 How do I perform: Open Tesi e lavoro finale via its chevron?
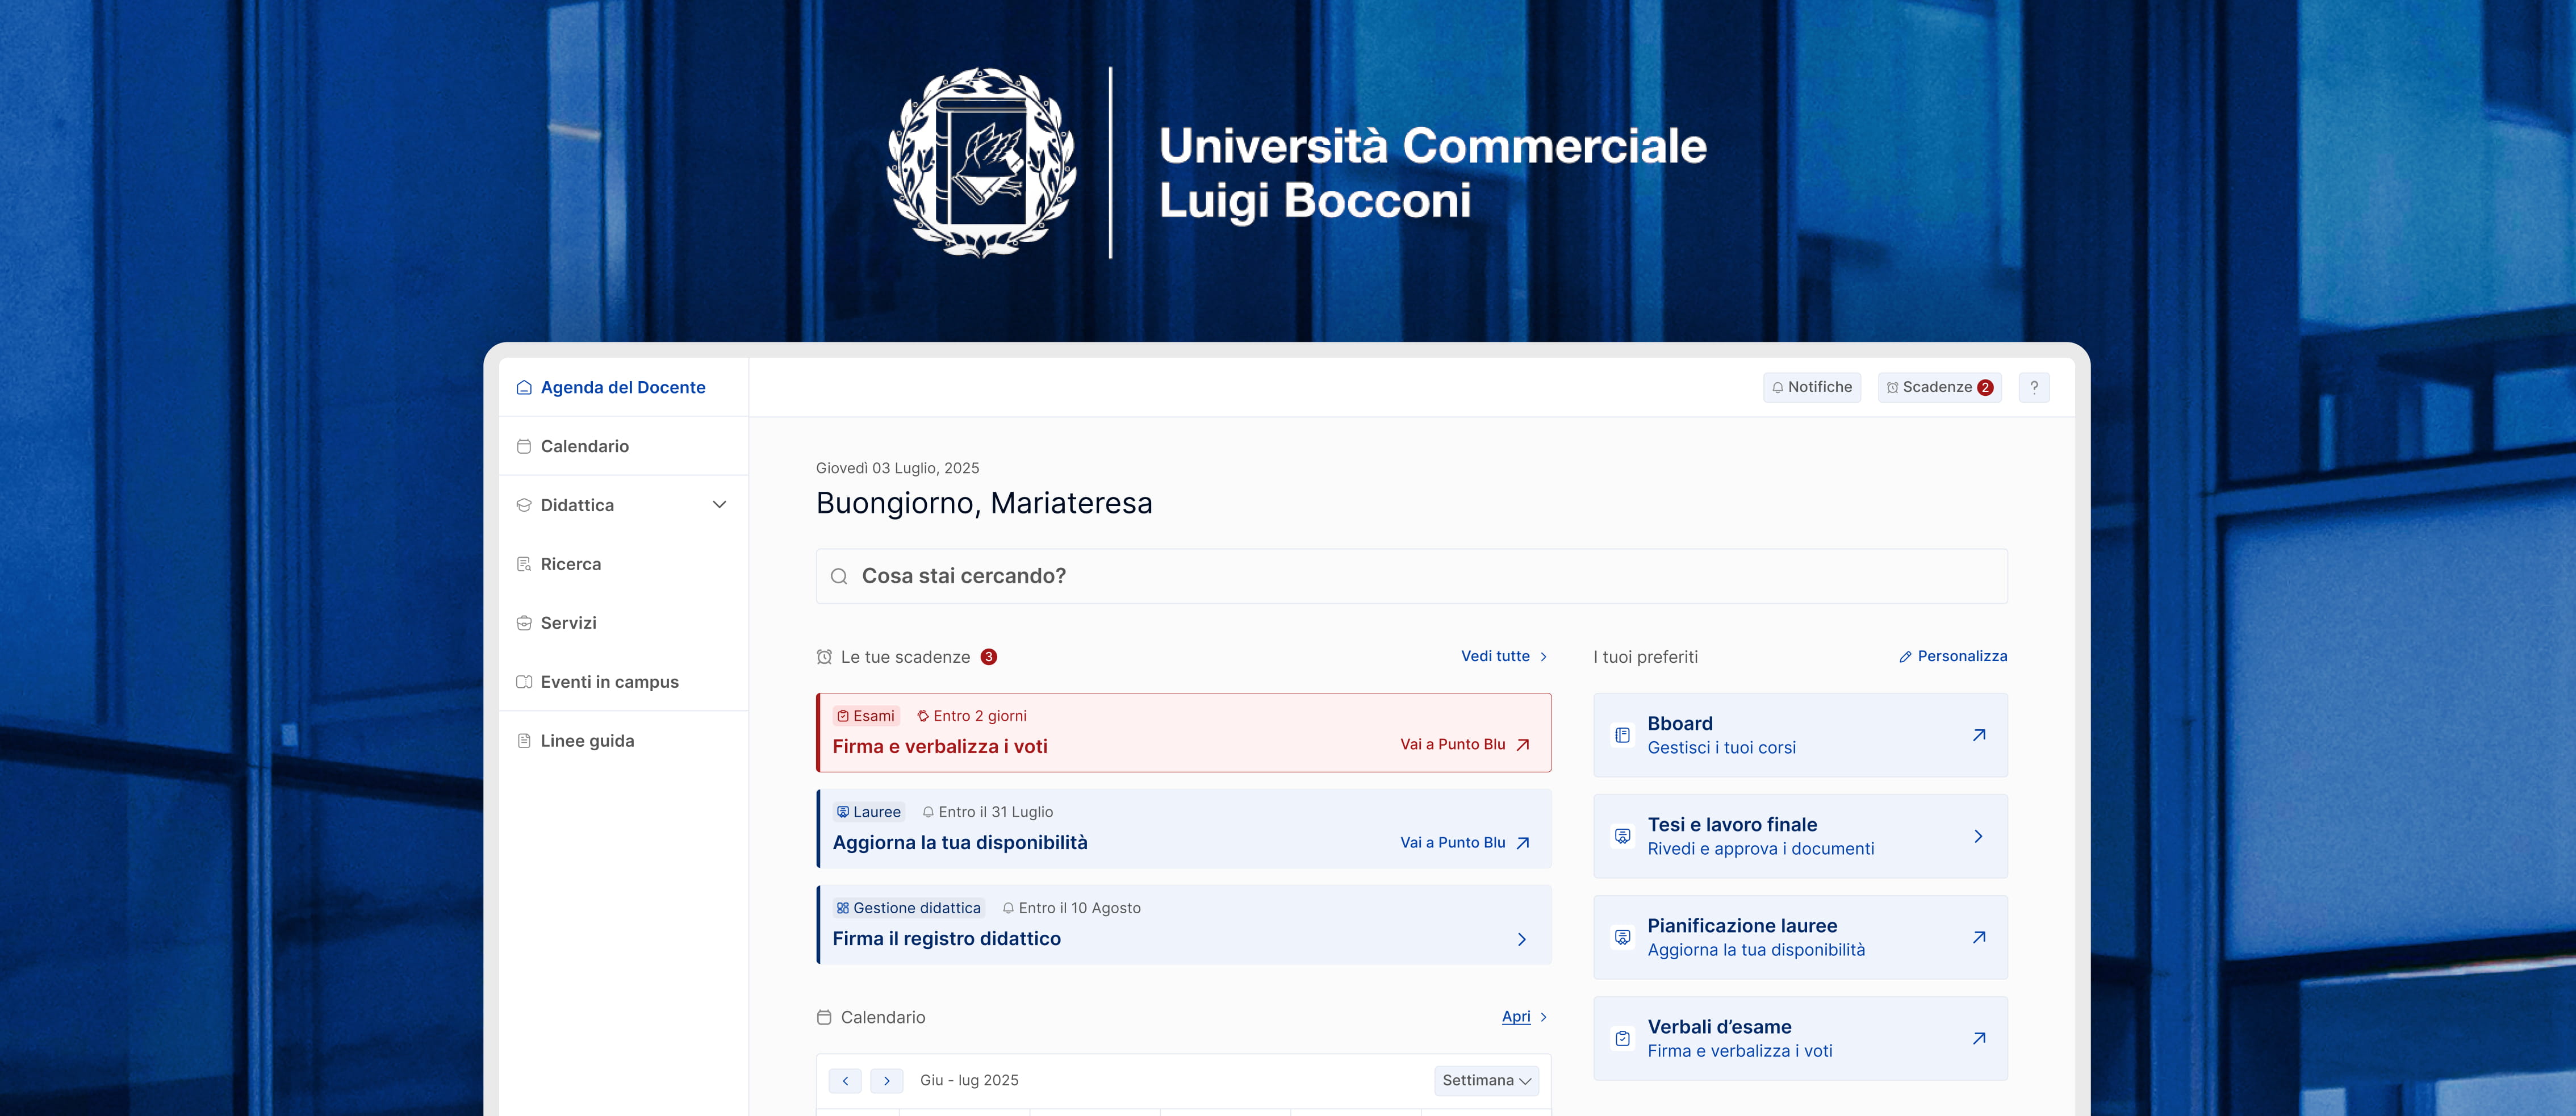[x=1979, y=836]
